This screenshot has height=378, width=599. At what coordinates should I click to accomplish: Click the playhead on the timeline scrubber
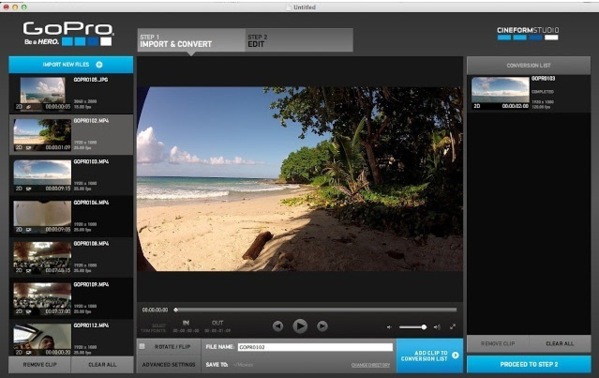(176, 310)
